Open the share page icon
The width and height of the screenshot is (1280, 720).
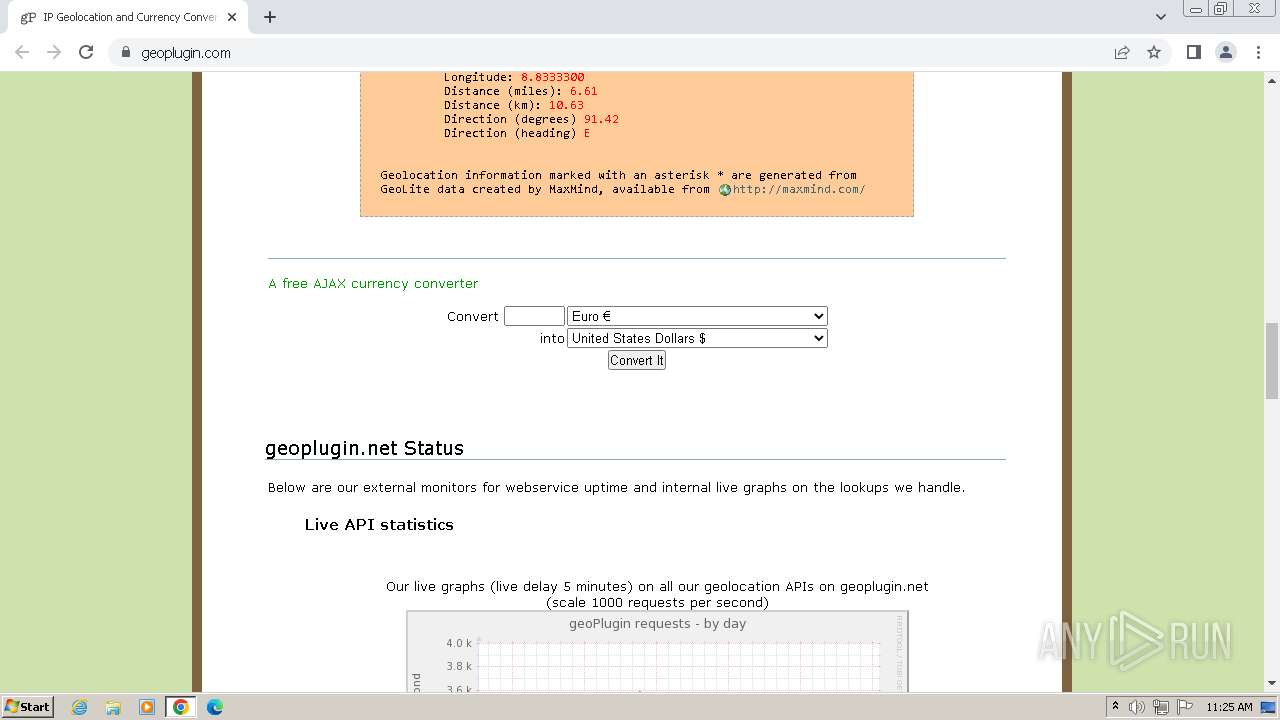pyautogui.click(x=1122, y=52)
